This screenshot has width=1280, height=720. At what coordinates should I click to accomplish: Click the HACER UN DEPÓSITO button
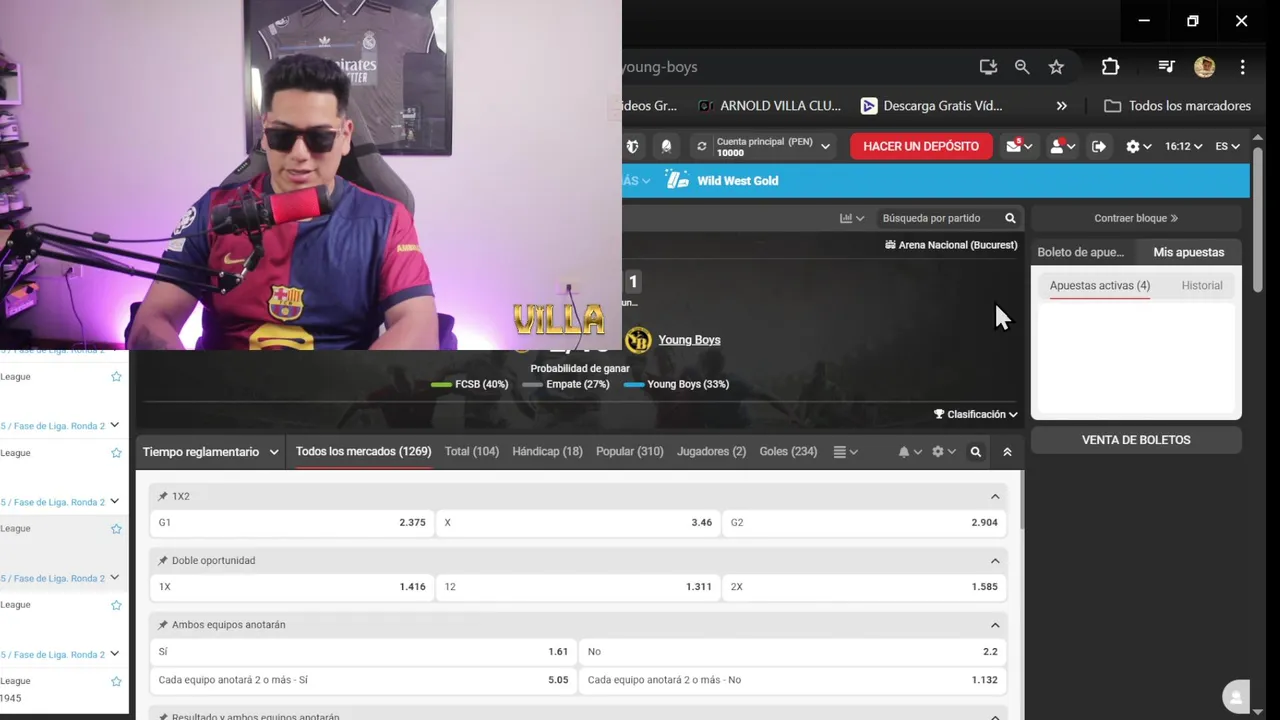coord(921,146)
